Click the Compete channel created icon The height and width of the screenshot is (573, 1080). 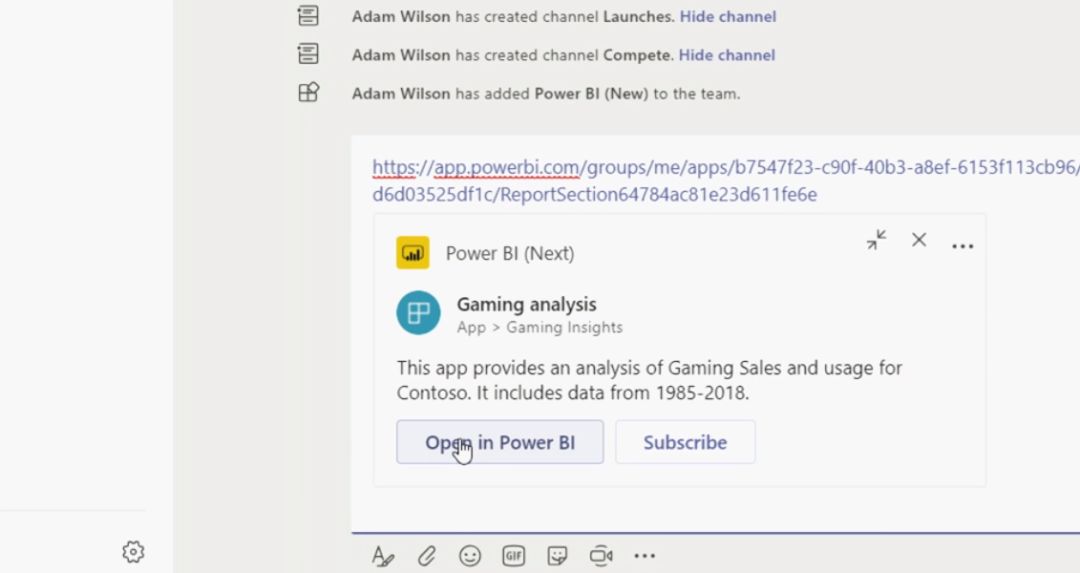[308, 54]
